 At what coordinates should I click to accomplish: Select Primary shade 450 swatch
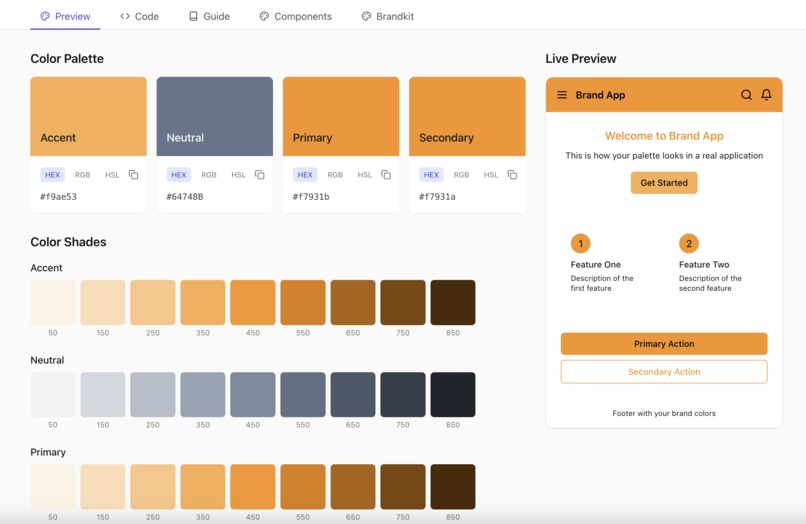tap(253, 486)
